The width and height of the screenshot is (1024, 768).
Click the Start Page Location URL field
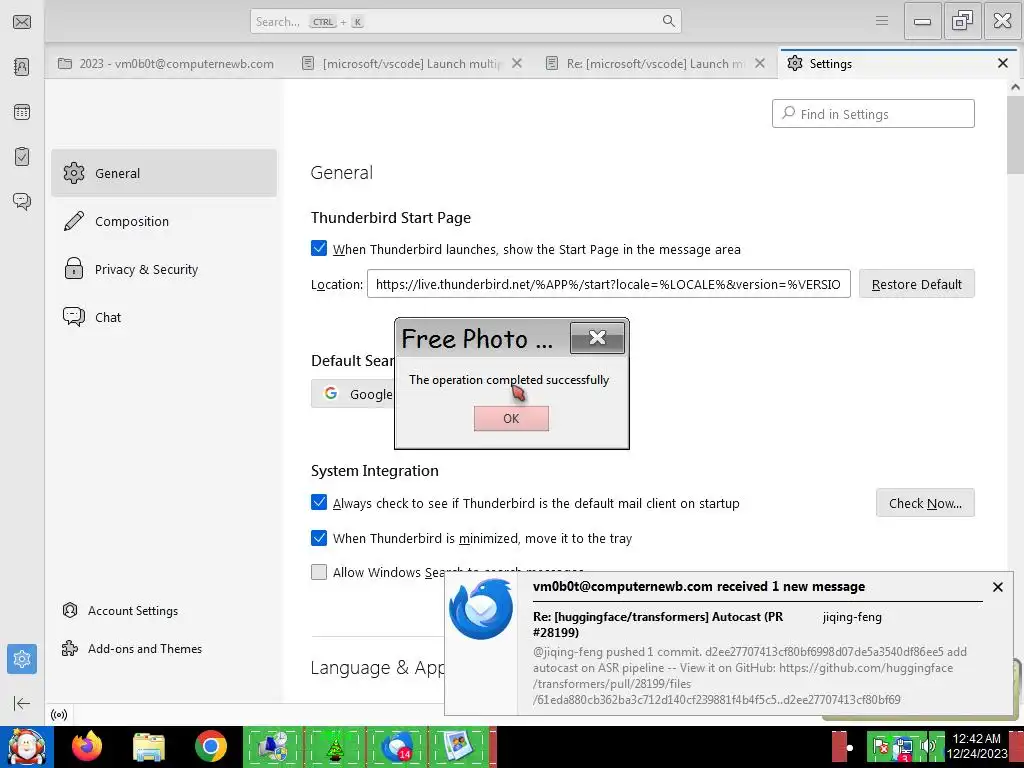click(x=608, y=284)
